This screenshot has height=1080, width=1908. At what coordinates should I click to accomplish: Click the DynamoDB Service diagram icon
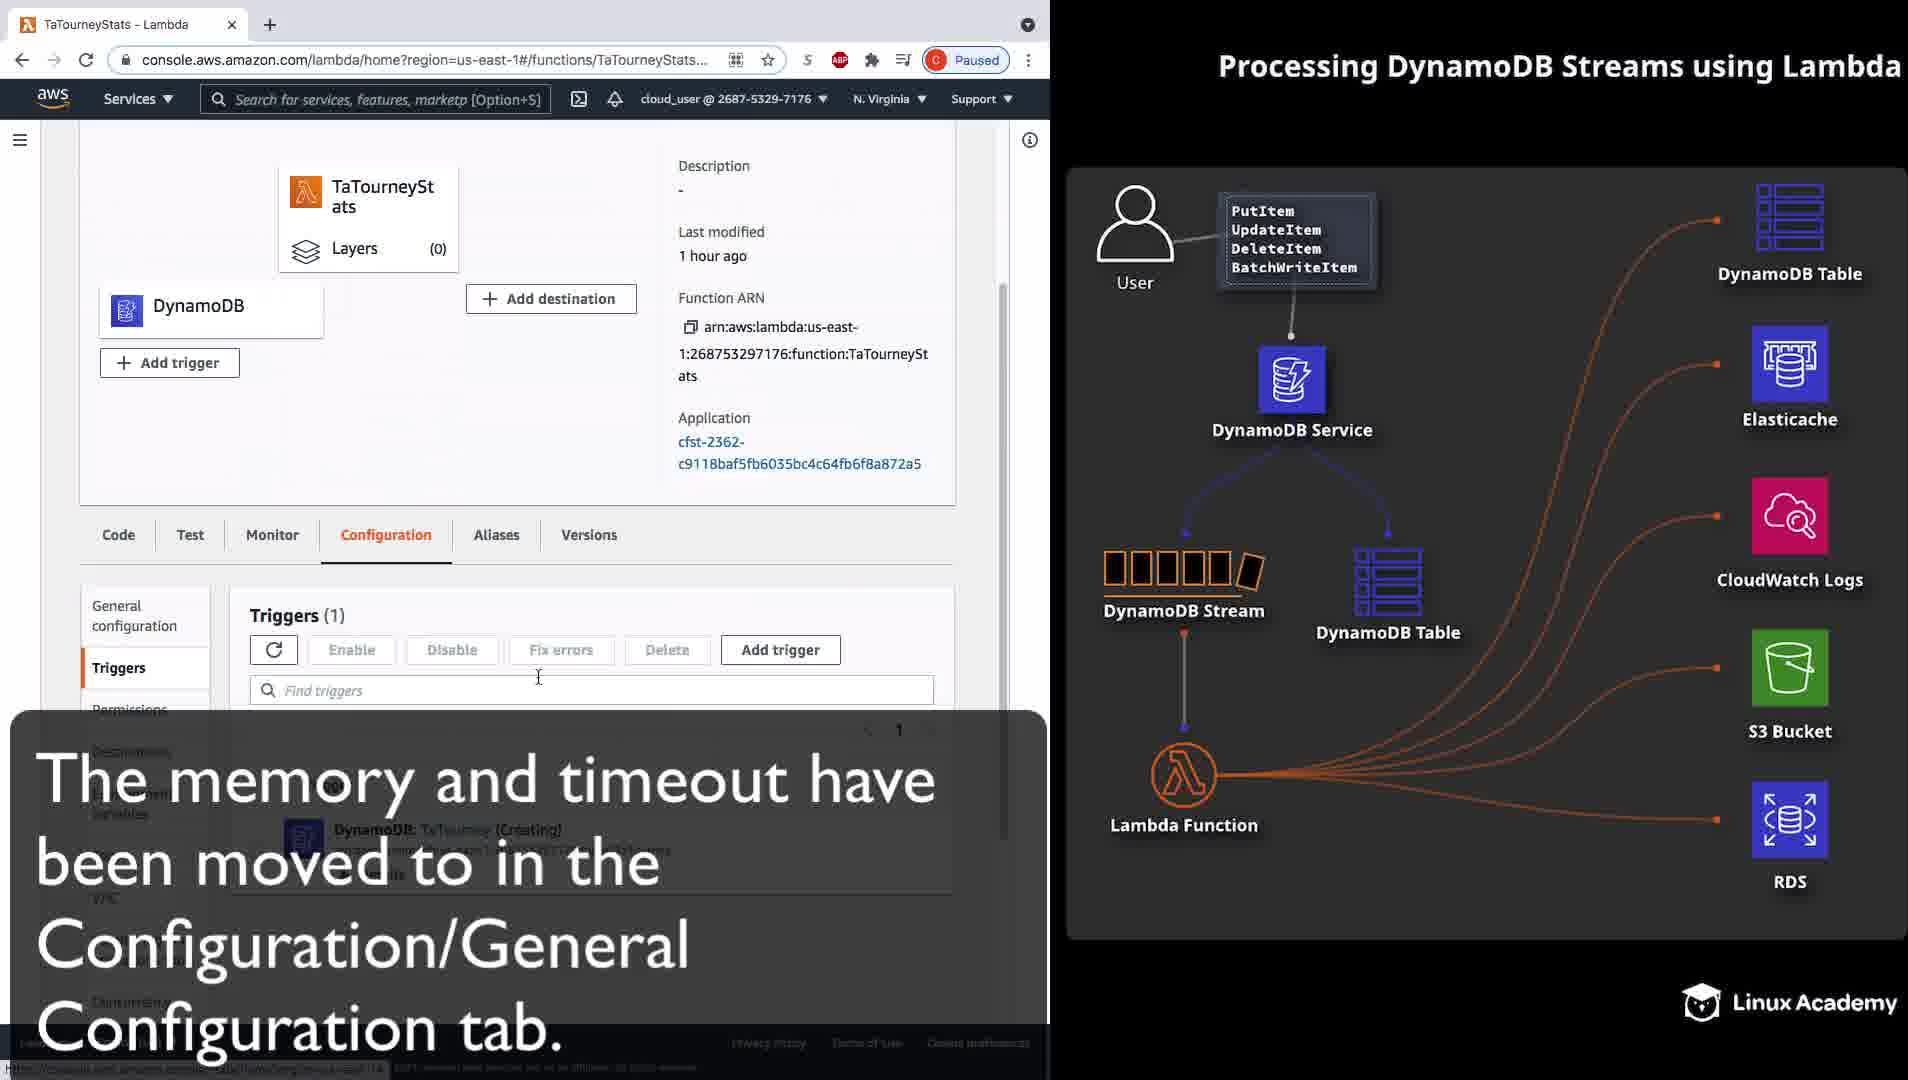1292,380
